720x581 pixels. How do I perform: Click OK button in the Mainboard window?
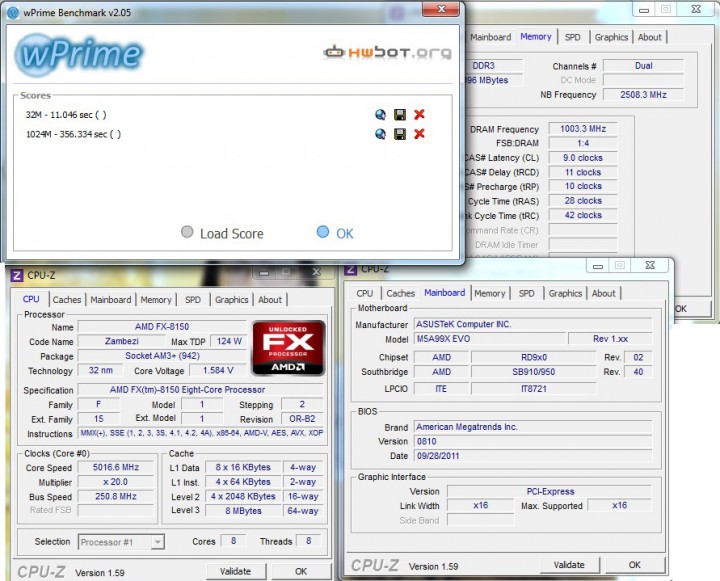point(635,565)
